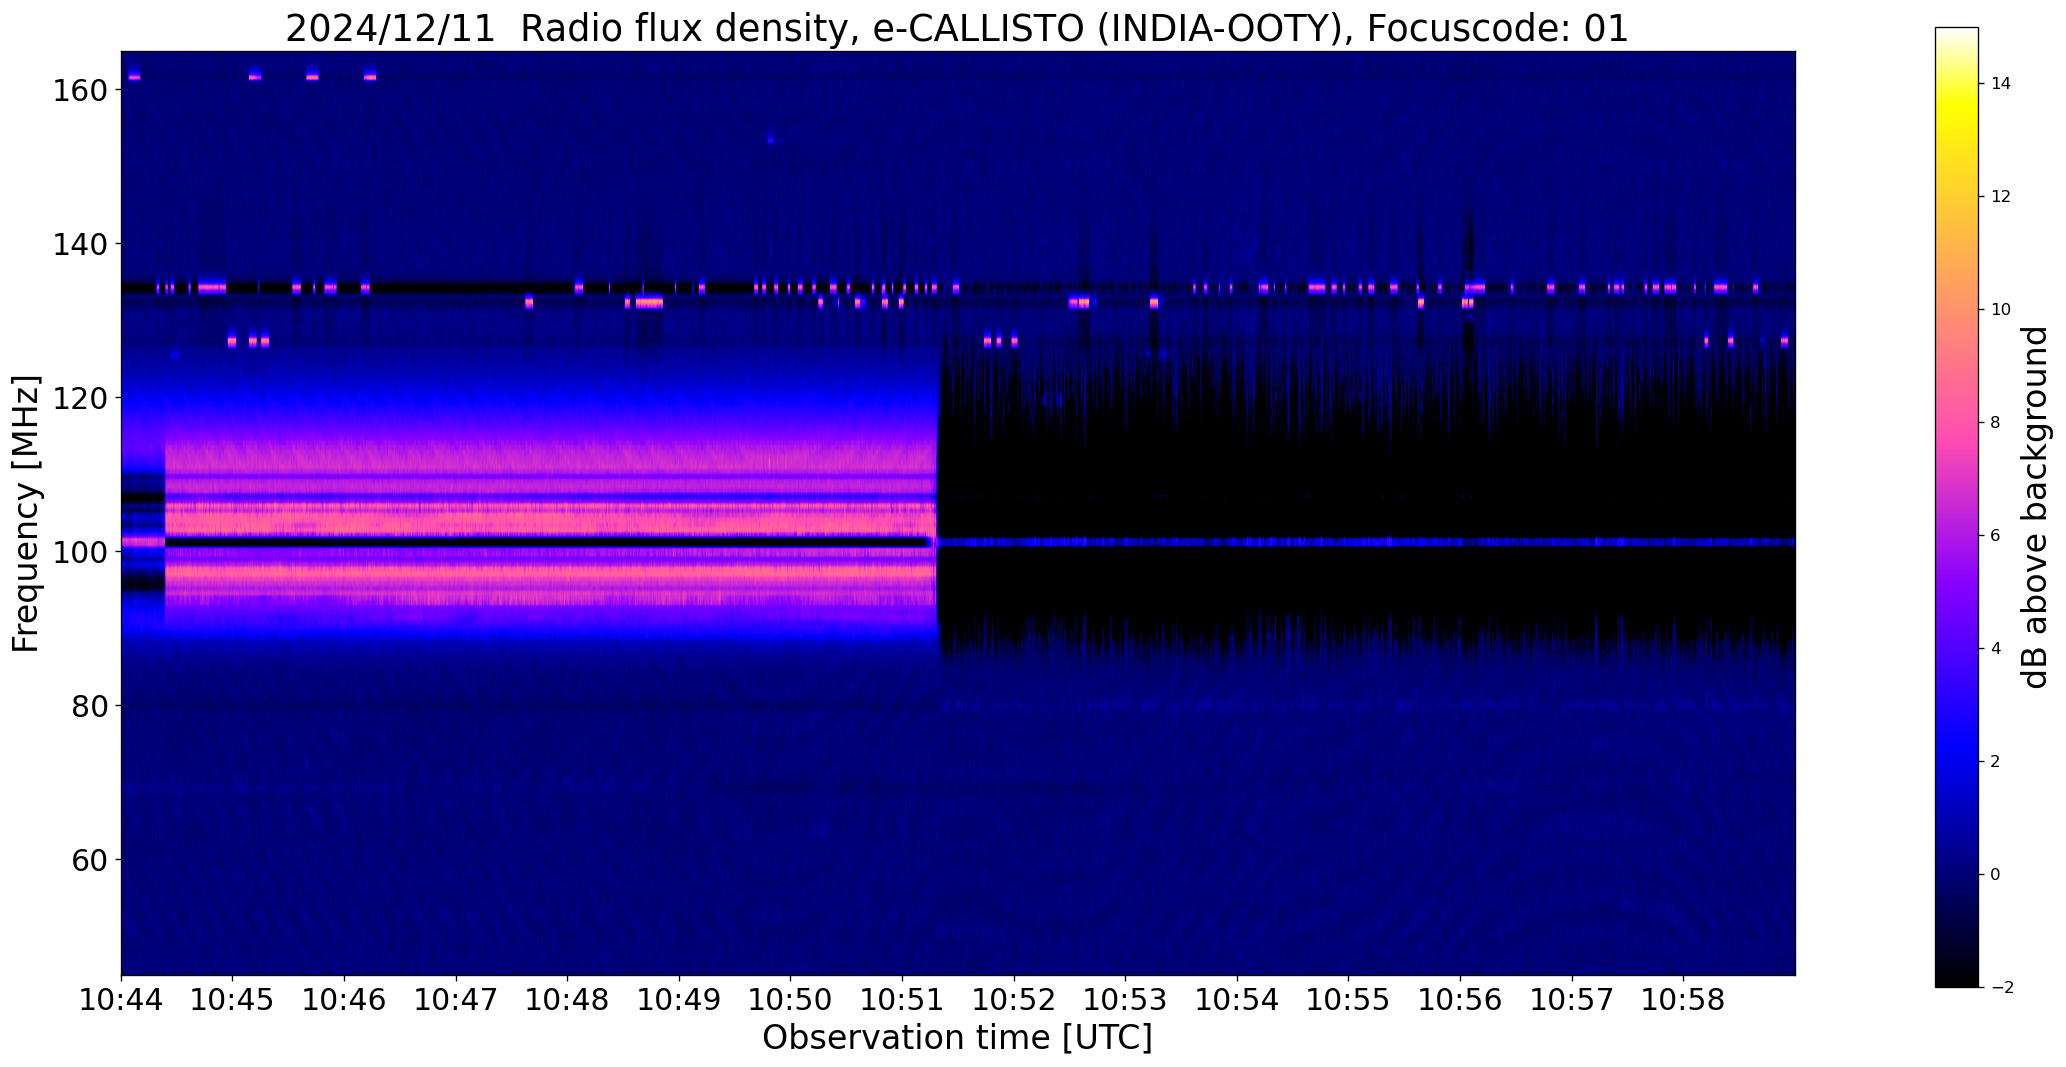Click the 10:51 time tick label
2066x1067 pixels.
(903, 1000)
